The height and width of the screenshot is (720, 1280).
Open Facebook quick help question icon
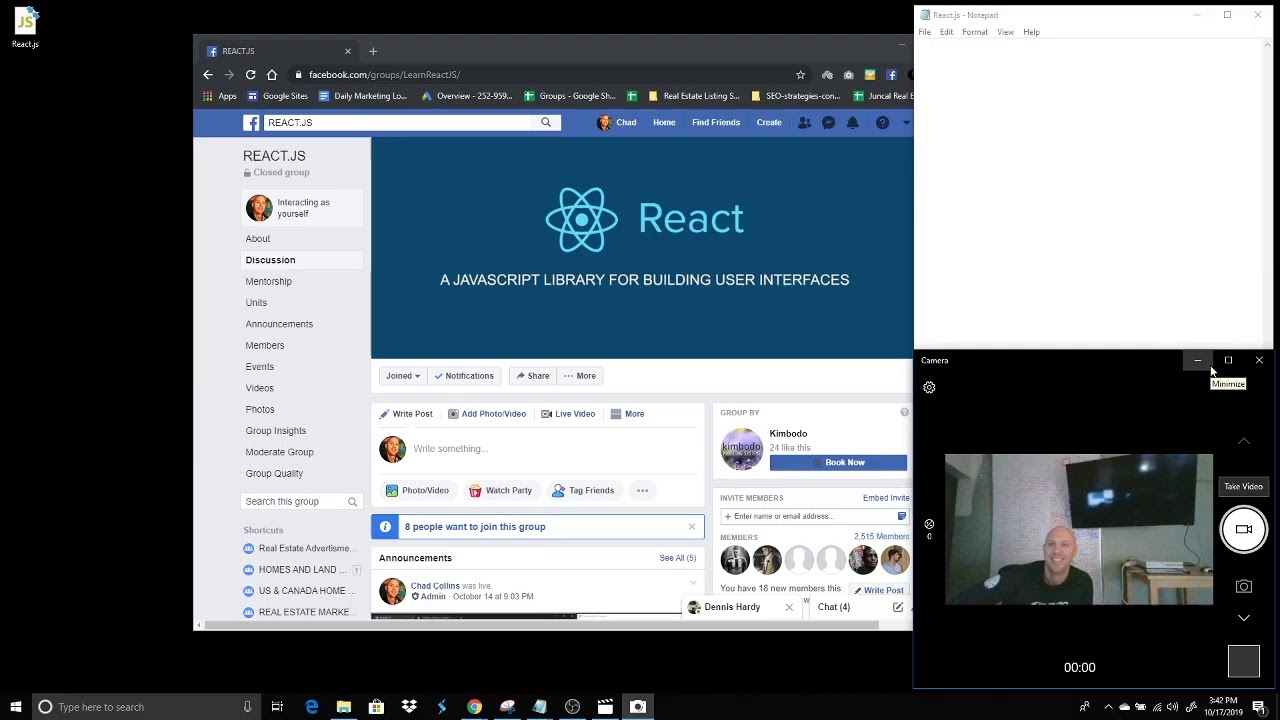coord(882,122)
